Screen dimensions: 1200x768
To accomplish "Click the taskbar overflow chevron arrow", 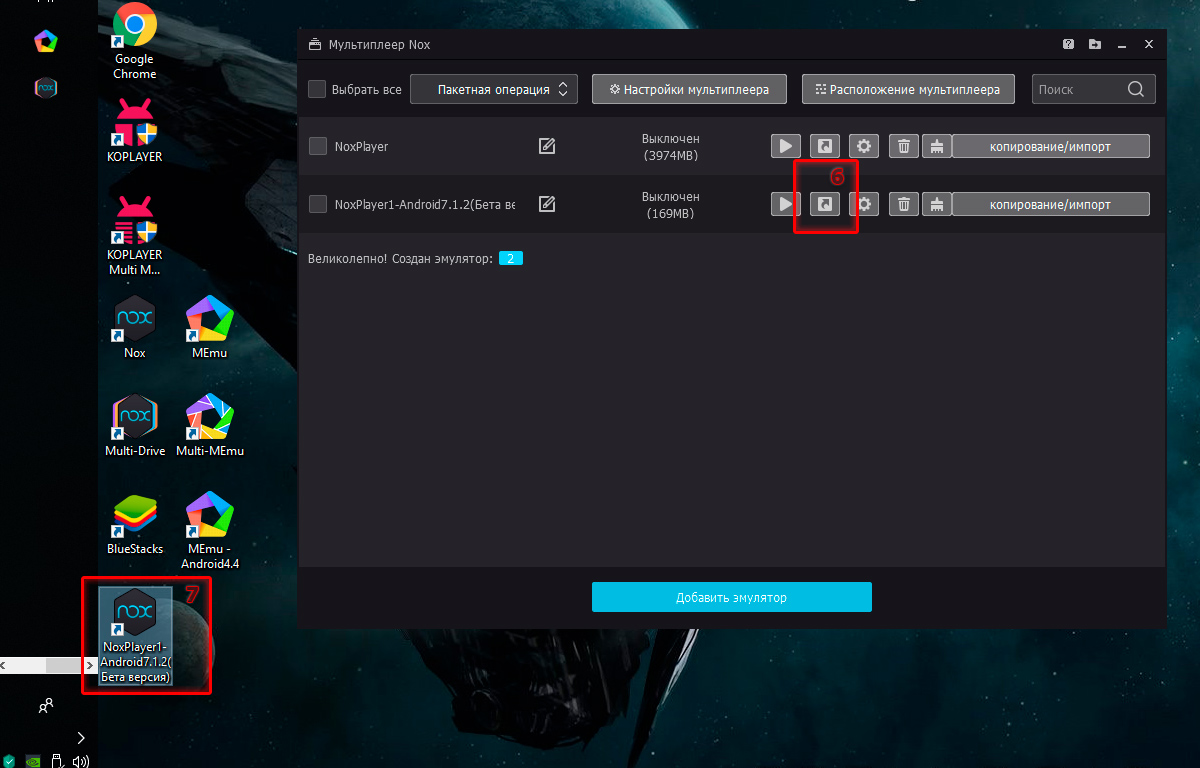I will 81,738.
